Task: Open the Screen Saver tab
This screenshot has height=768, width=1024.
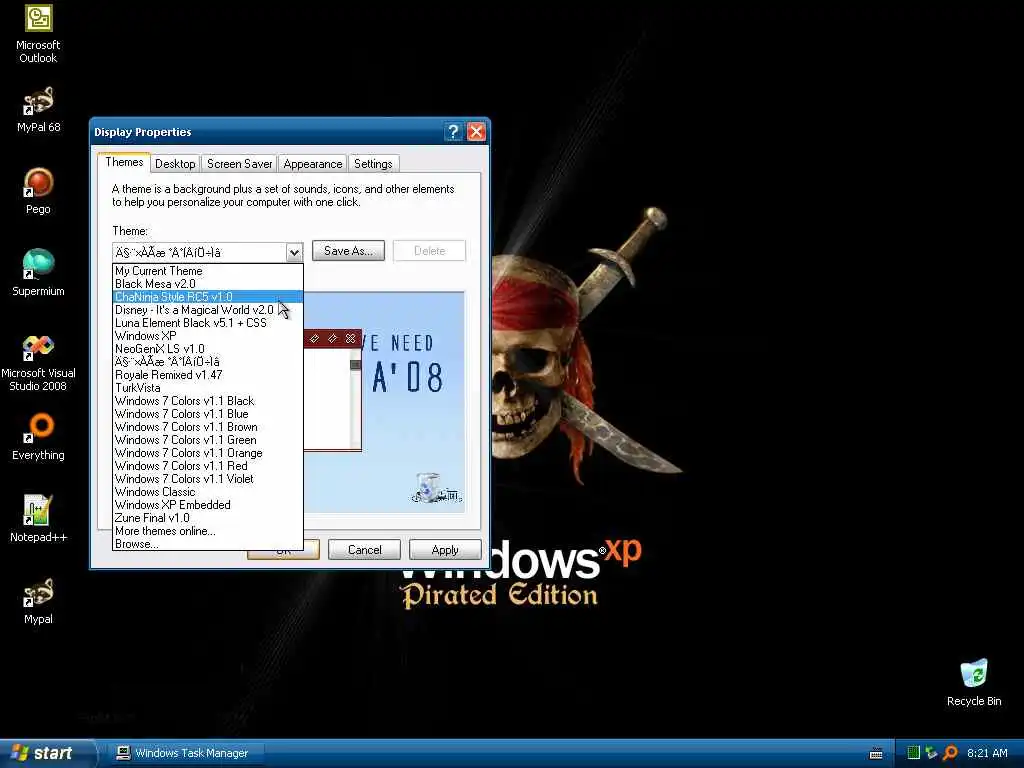Action: [239, 164]
